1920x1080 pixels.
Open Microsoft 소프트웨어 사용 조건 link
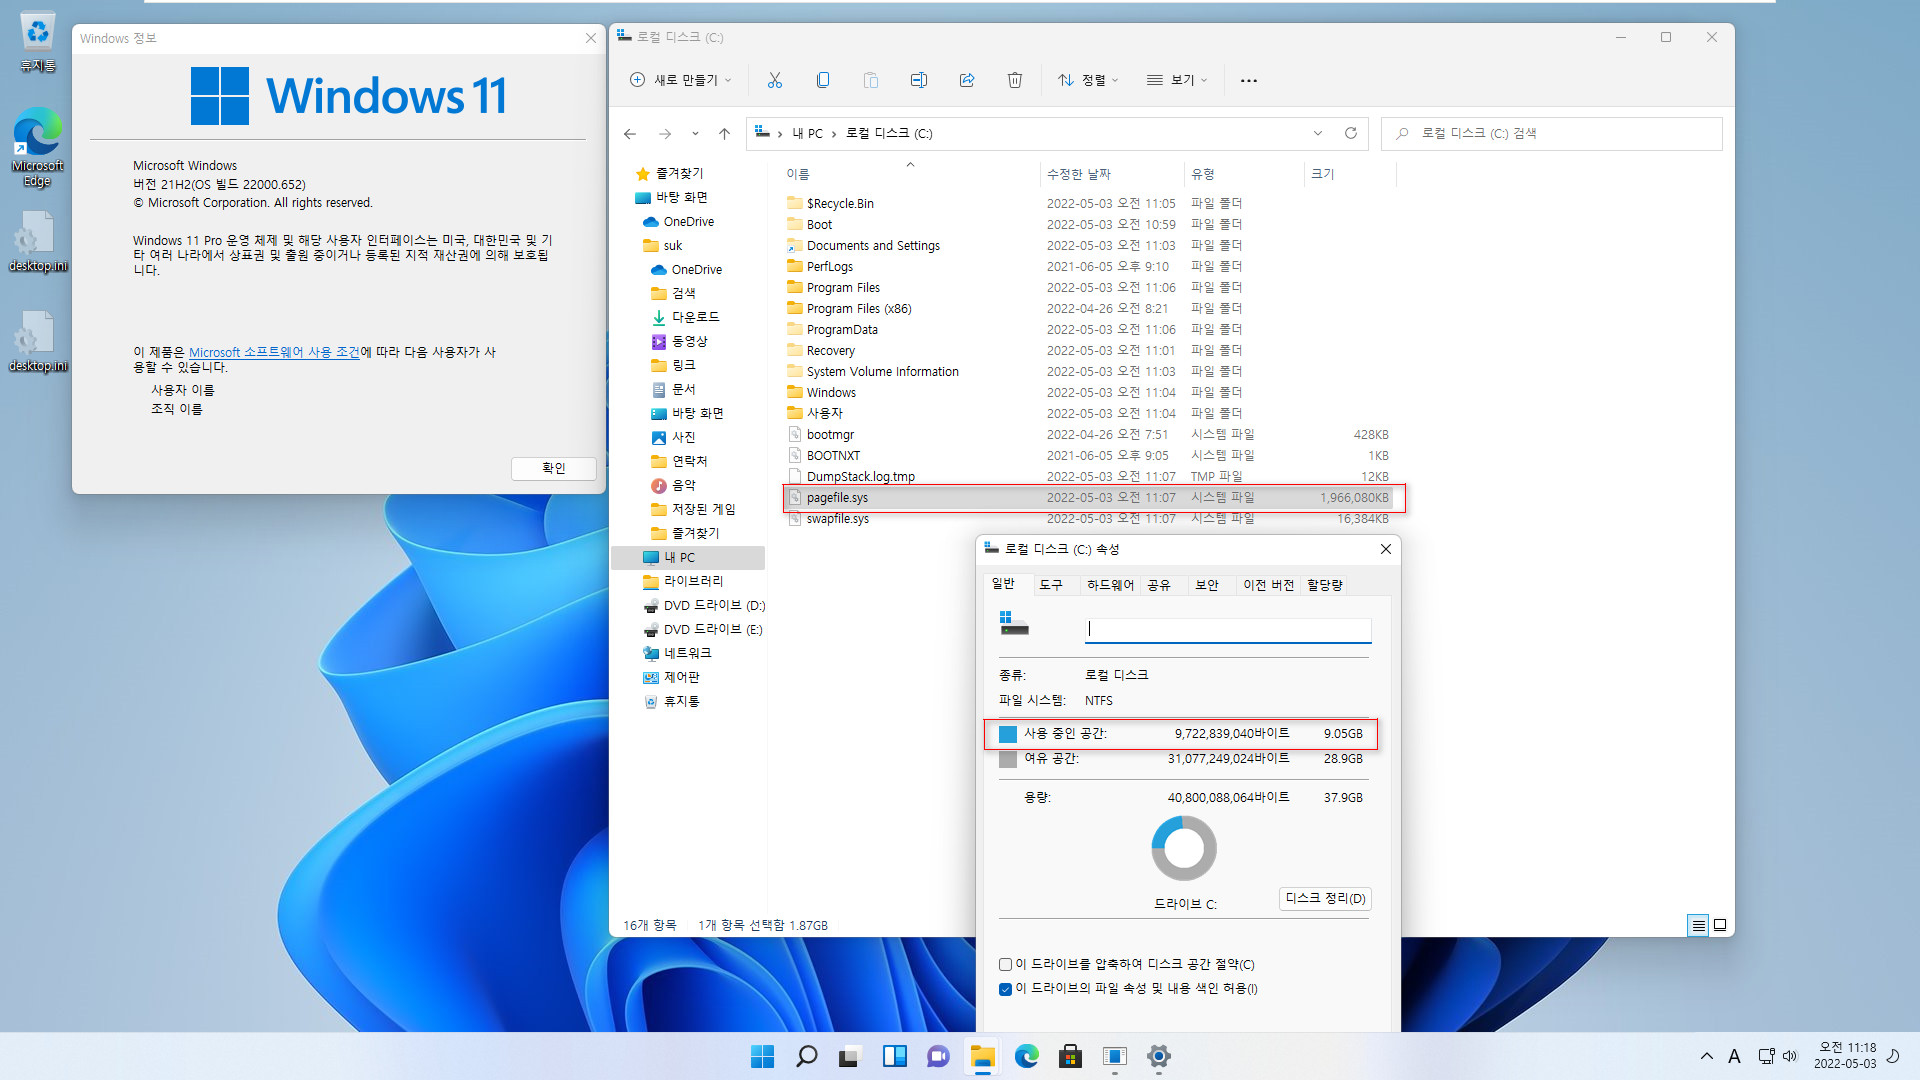click(x=274, y=352)
